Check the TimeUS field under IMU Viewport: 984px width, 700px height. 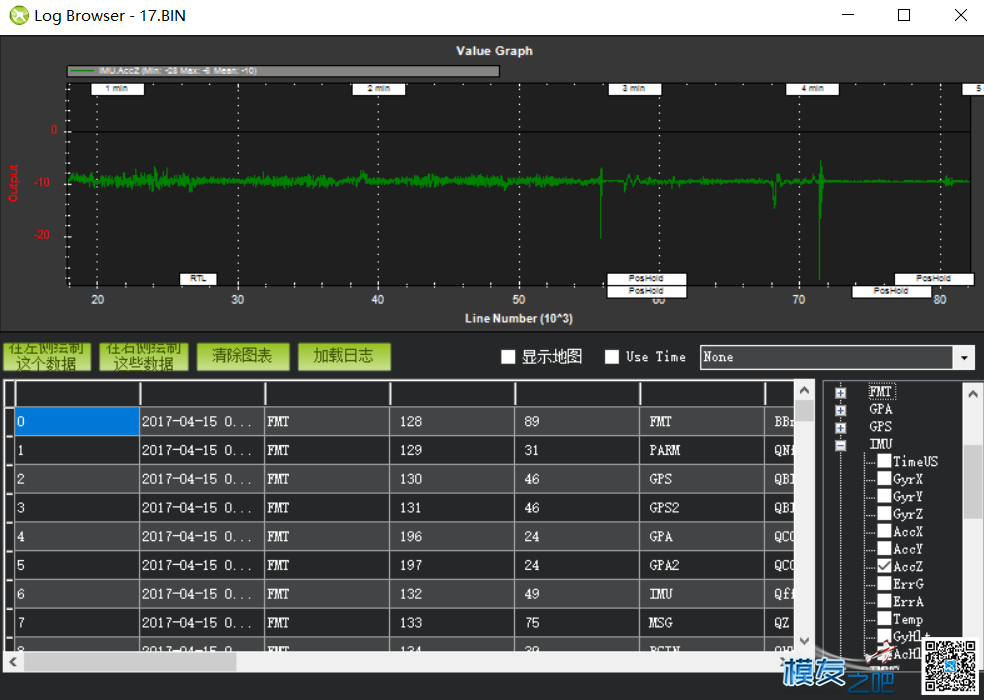[x=884, y=461]
